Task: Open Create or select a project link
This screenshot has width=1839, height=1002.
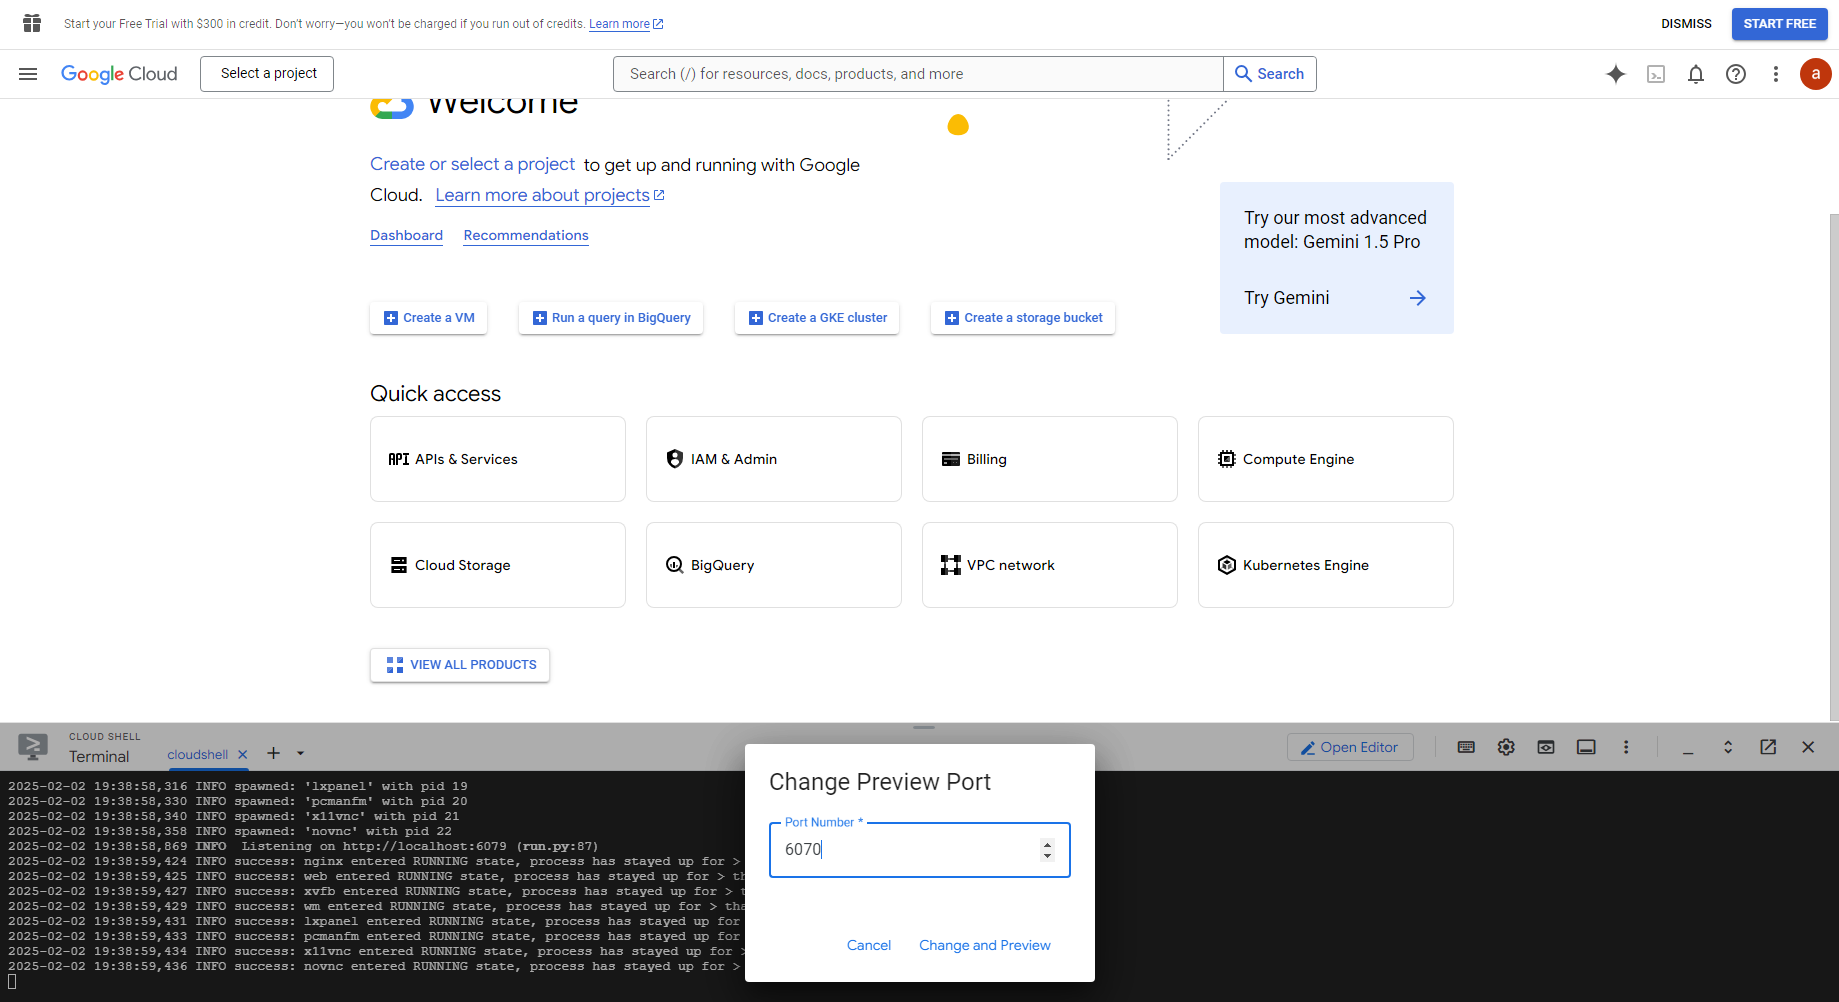Action: pos(472,164)
